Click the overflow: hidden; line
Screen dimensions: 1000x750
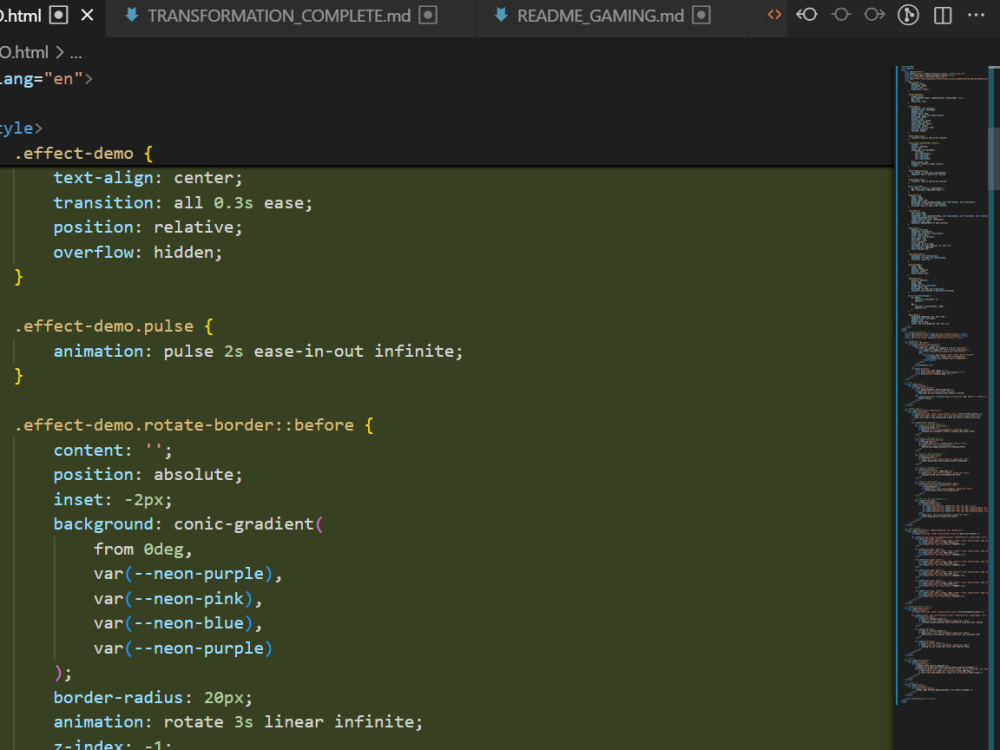coord(138,253)
